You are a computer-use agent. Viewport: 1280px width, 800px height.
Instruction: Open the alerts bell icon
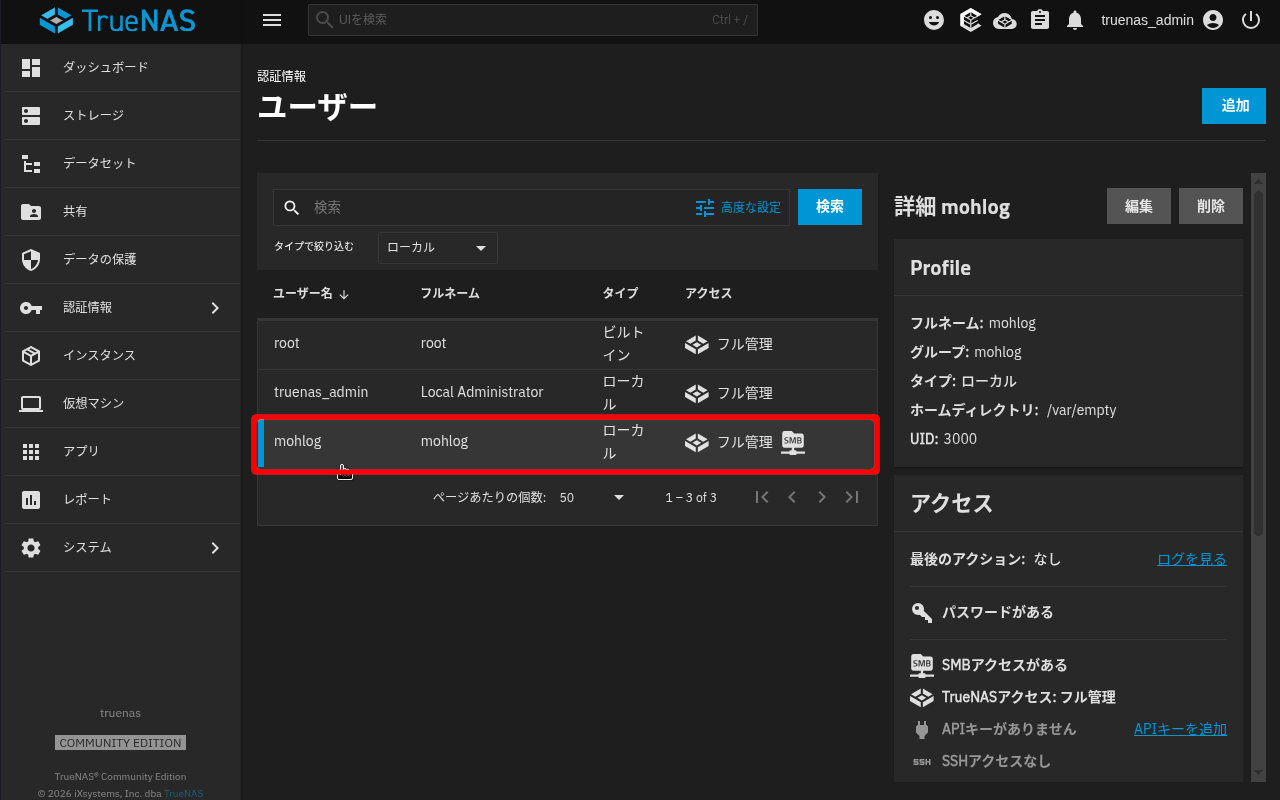click(x=1075, y=20)
